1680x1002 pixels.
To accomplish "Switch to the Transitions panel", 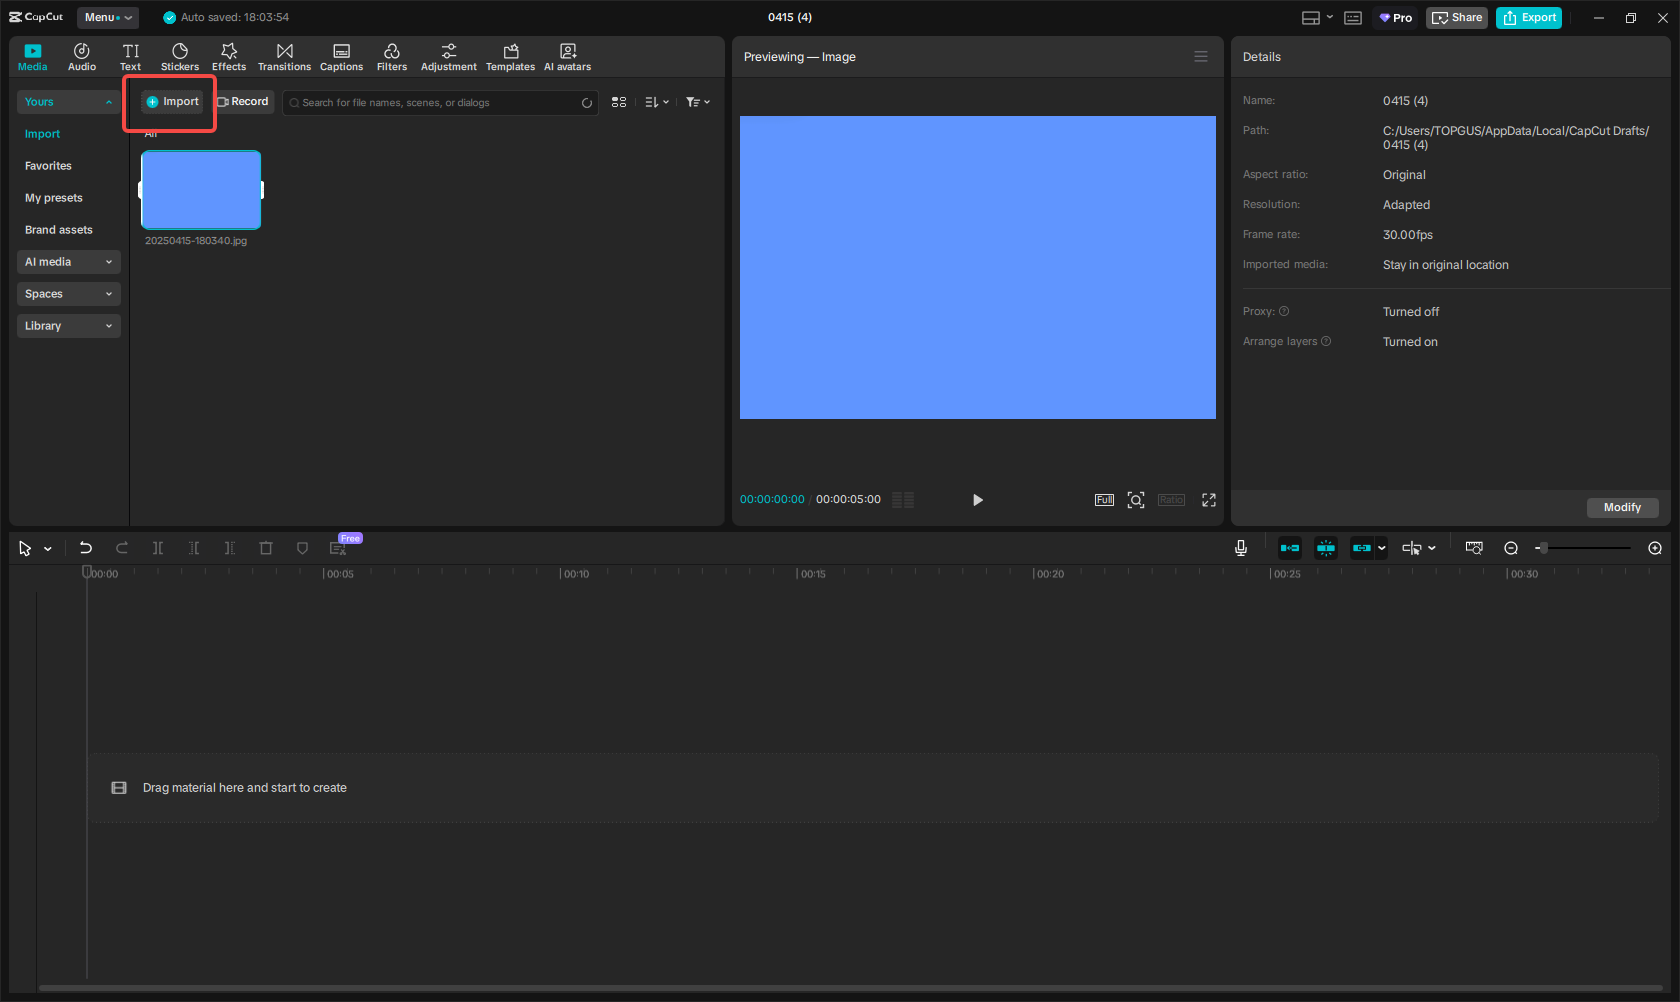I will pyautogui.click(x=284, y=56).
